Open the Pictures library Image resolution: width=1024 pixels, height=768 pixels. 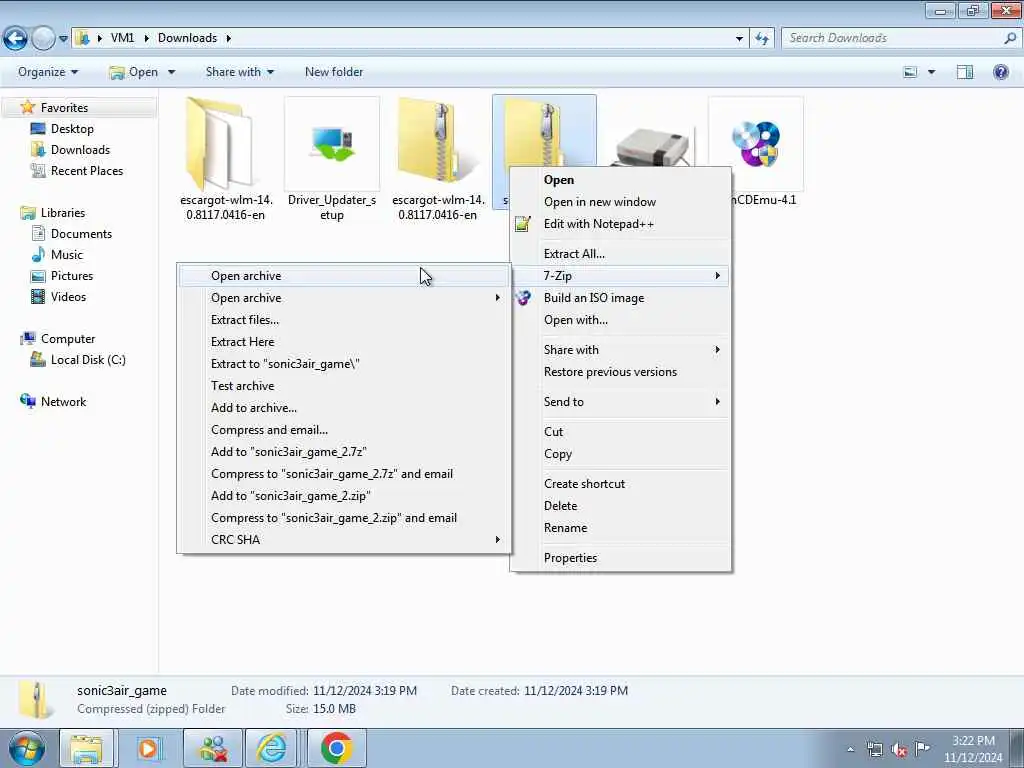click(71, 276)
